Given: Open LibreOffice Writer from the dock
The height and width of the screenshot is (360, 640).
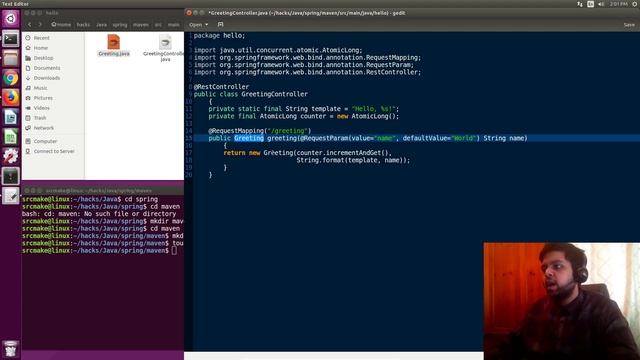Looking at the screenshot, I should [11, 117].
